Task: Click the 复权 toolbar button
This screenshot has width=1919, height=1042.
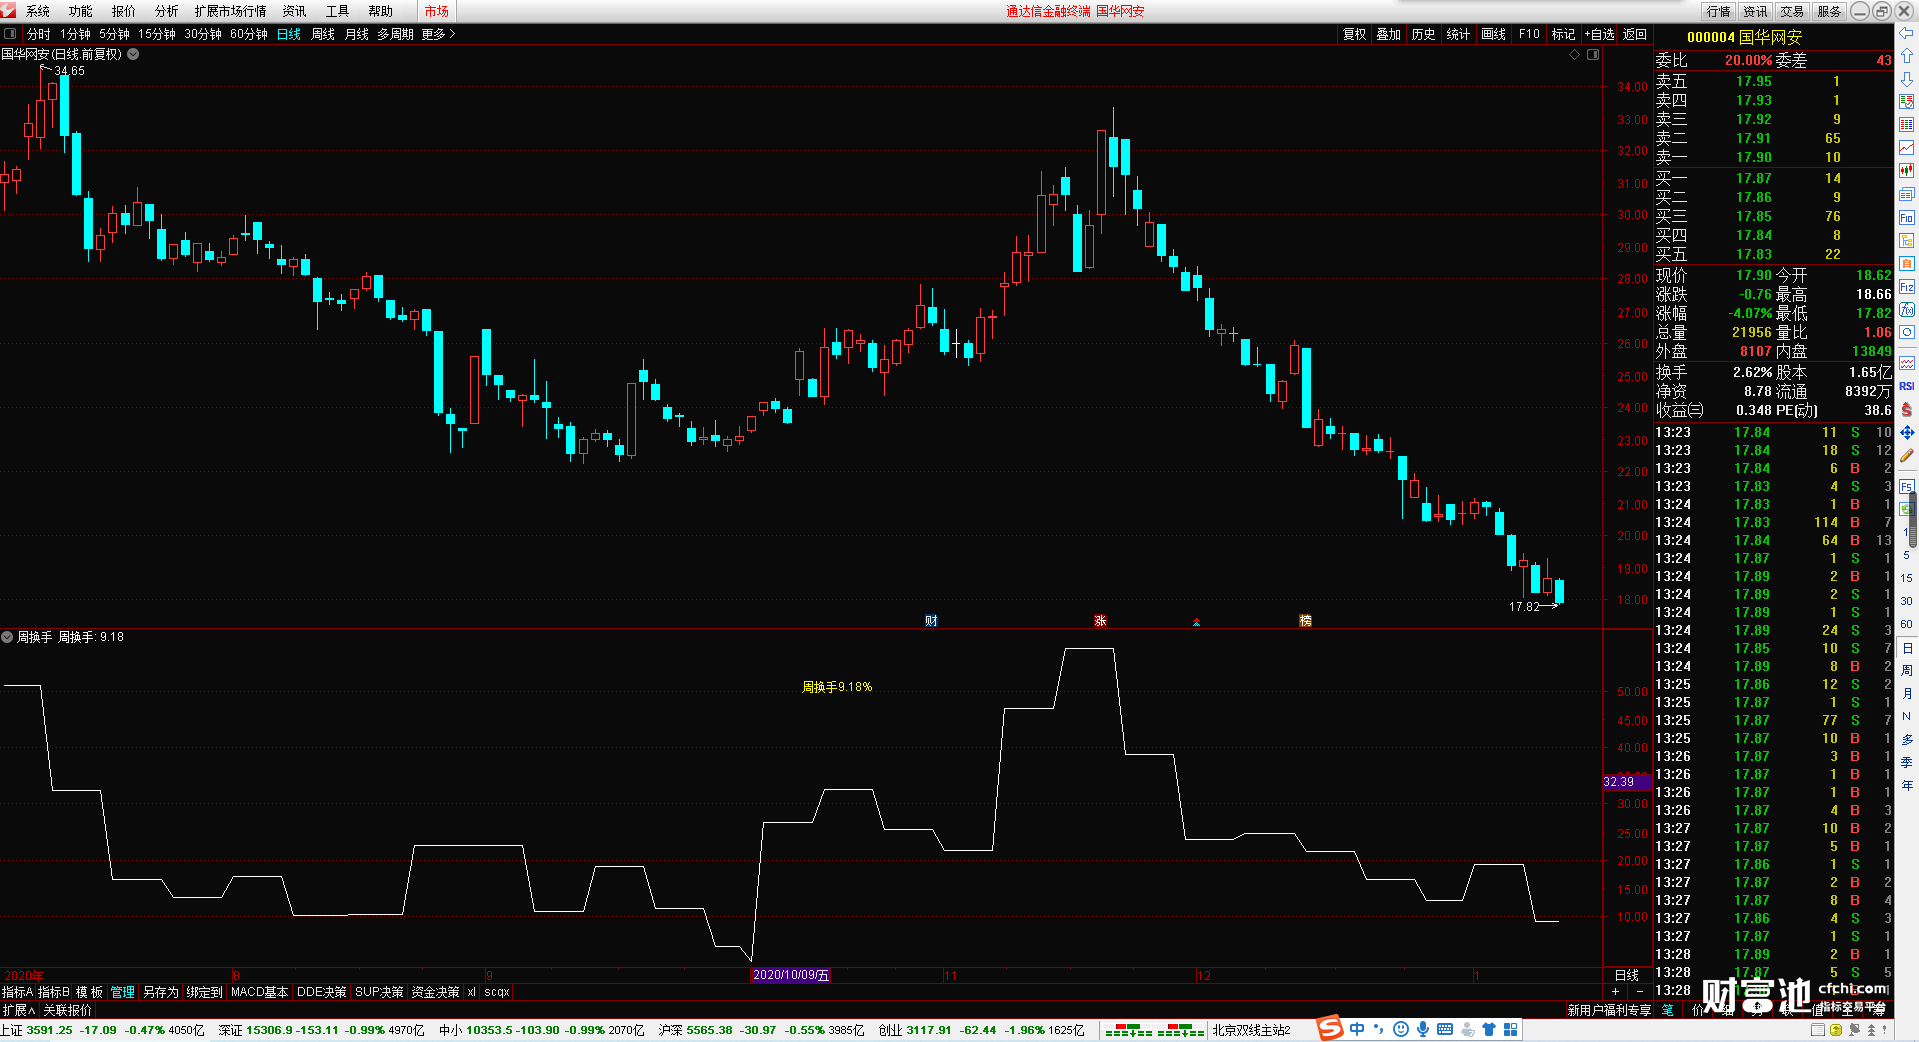Action: click(x=1355, y=34)
